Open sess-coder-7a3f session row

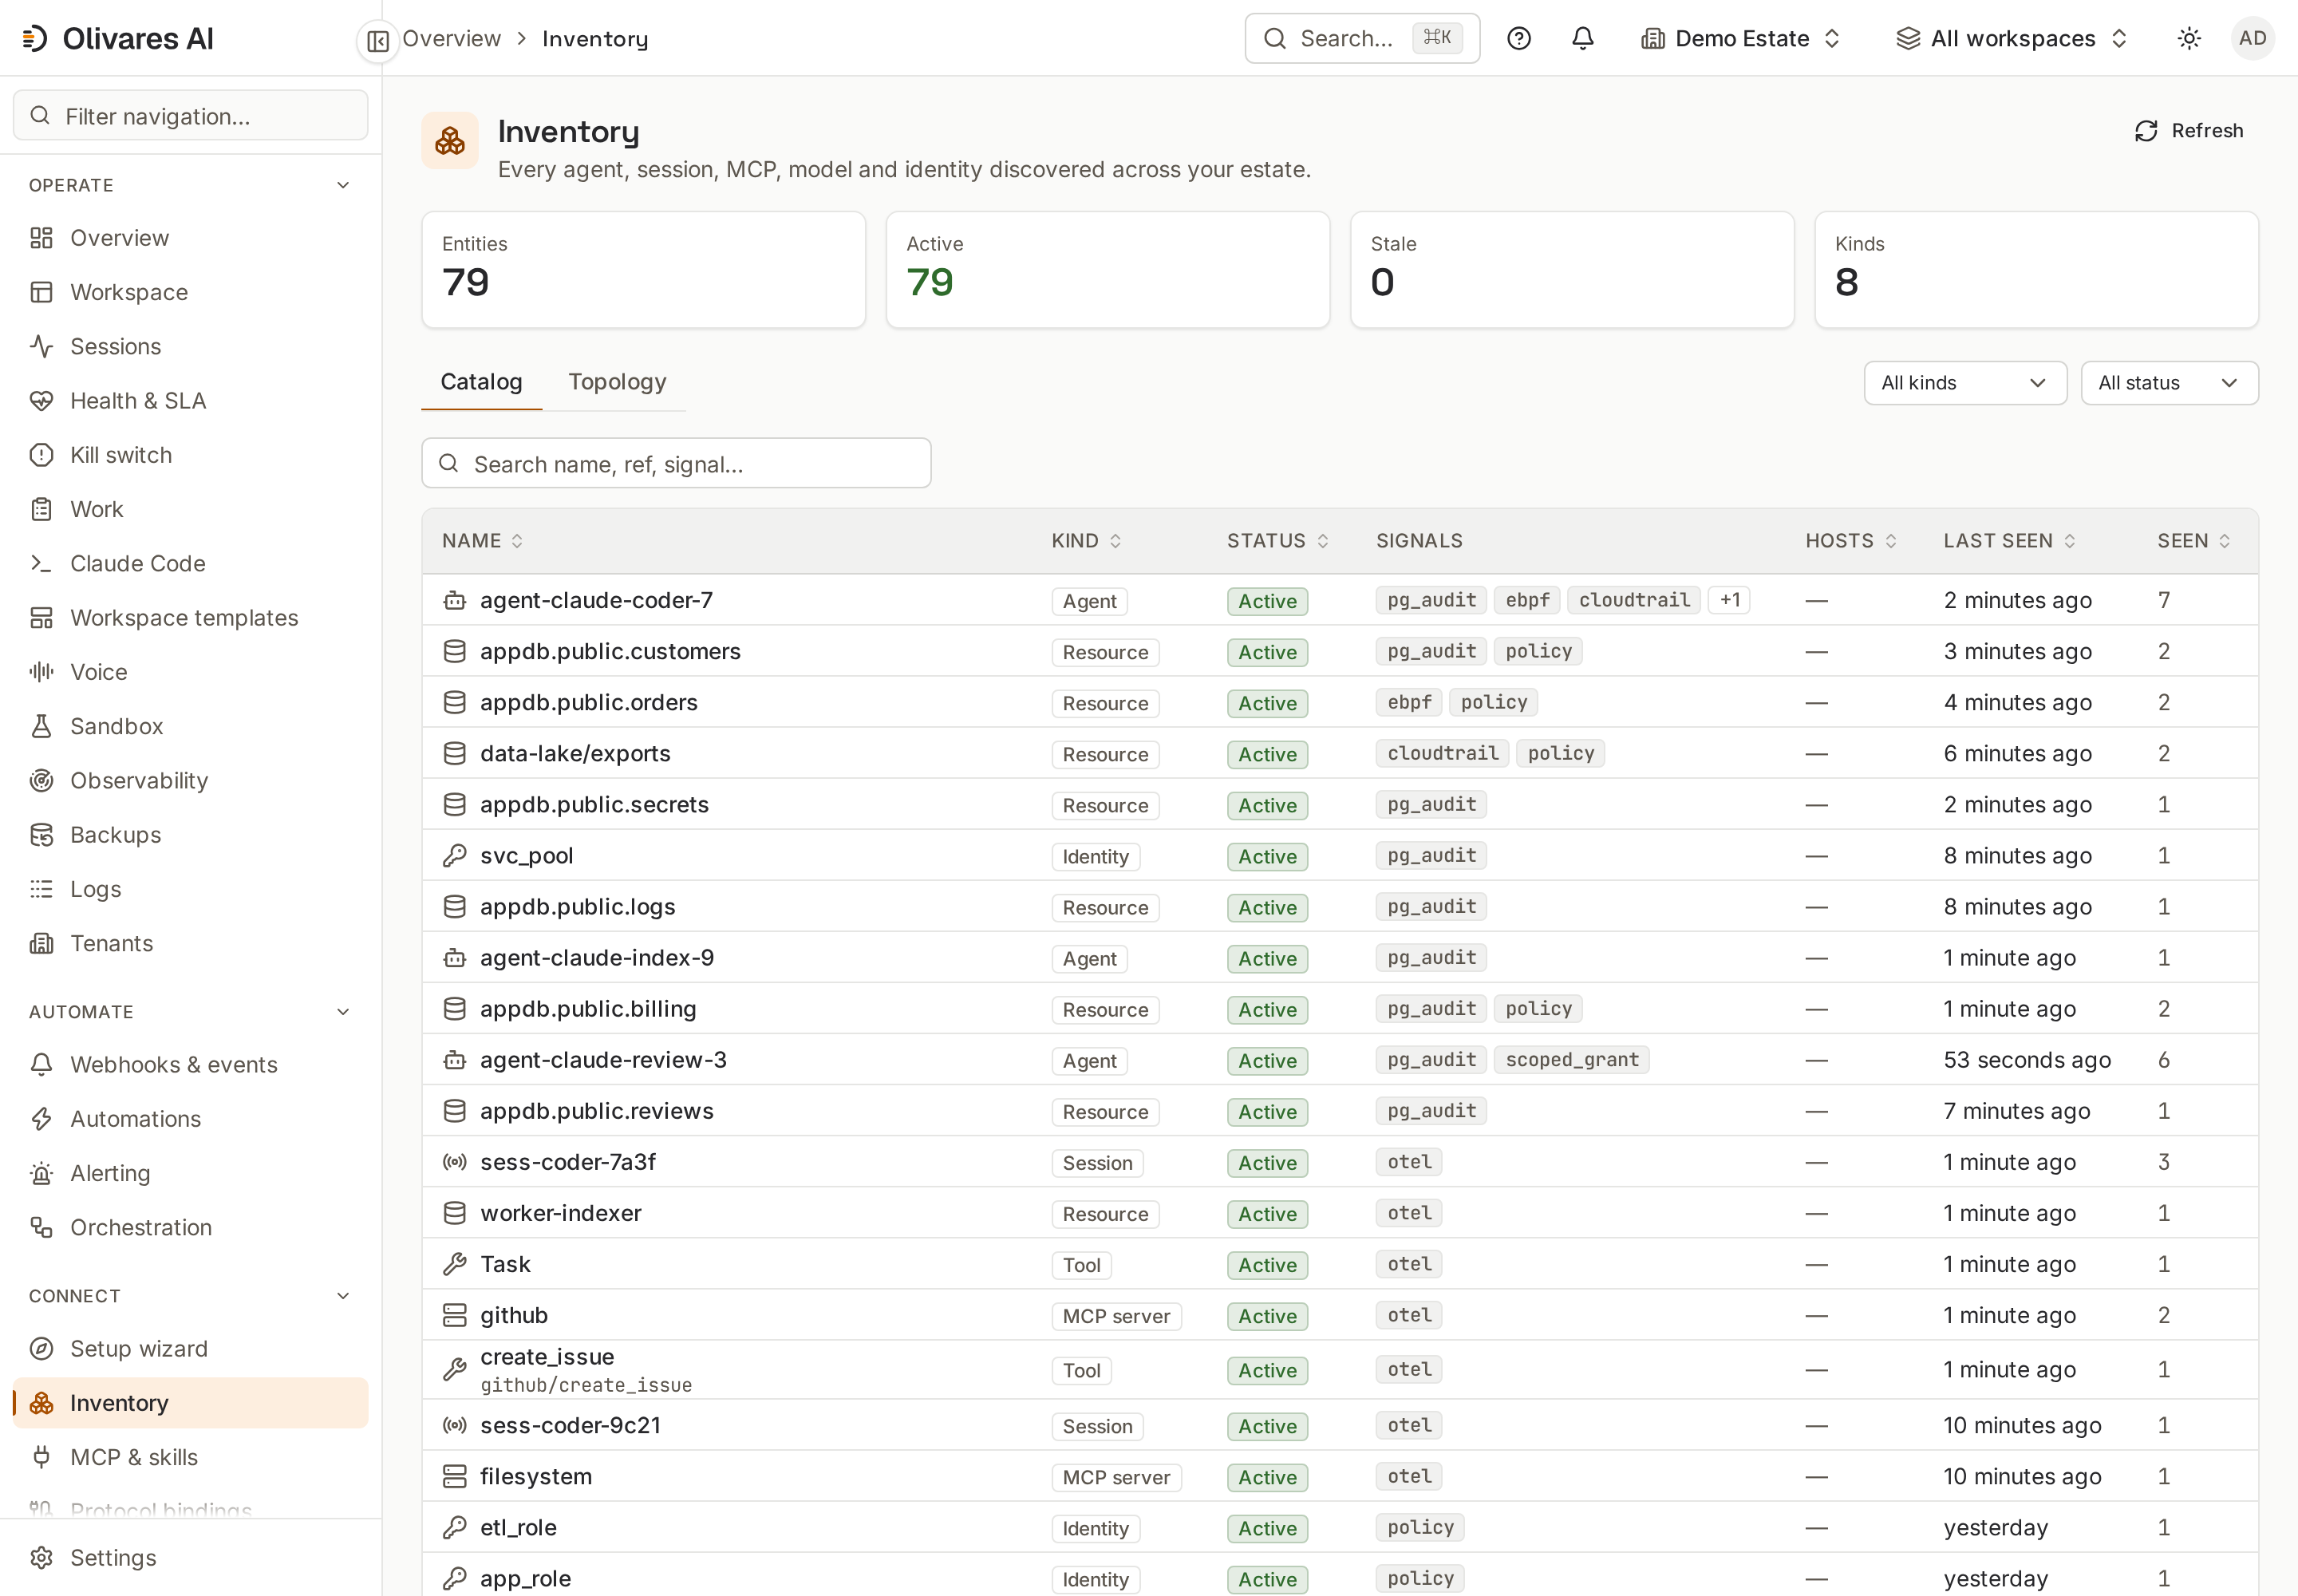click(x=1340, y=1162)
